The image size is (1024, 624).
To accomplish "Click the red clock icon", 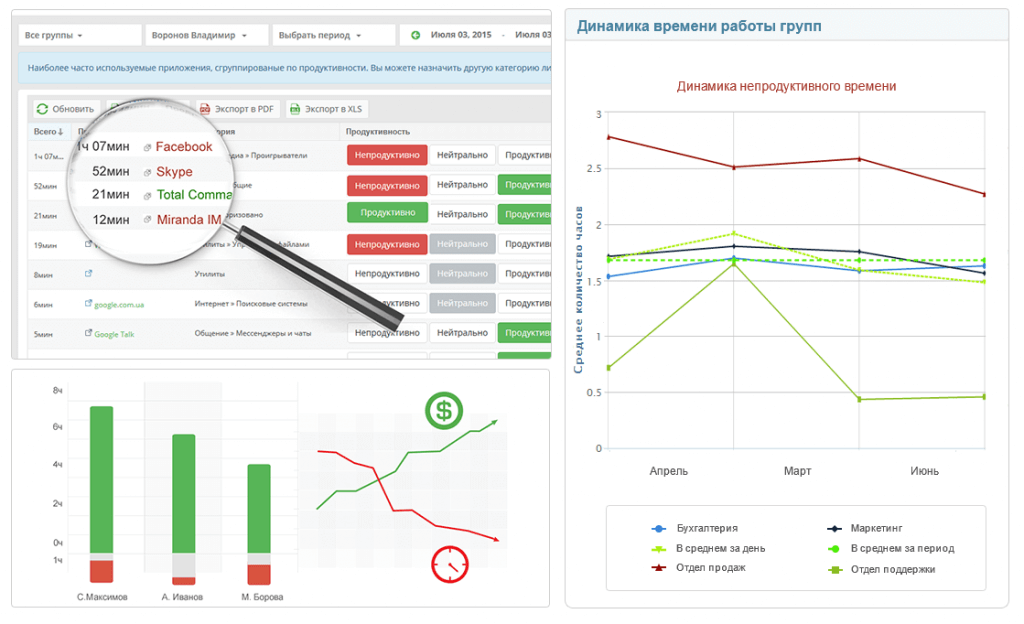I will (x=450, y=563).
